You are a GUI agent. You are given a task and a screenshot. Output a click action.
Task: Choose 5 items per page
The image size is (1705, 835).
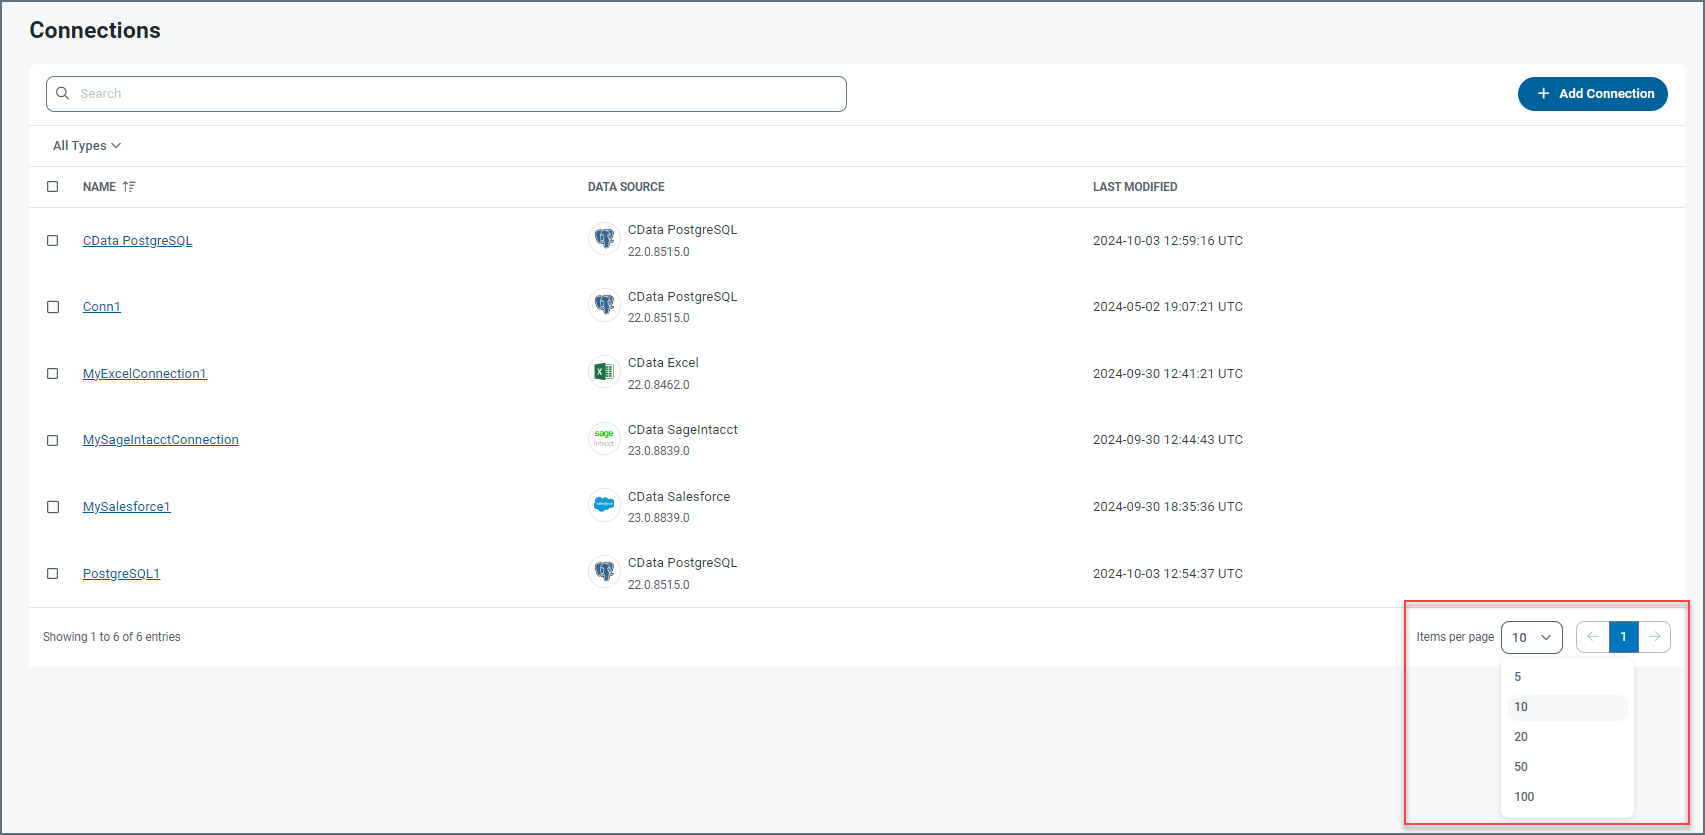tap(1518, 677)
